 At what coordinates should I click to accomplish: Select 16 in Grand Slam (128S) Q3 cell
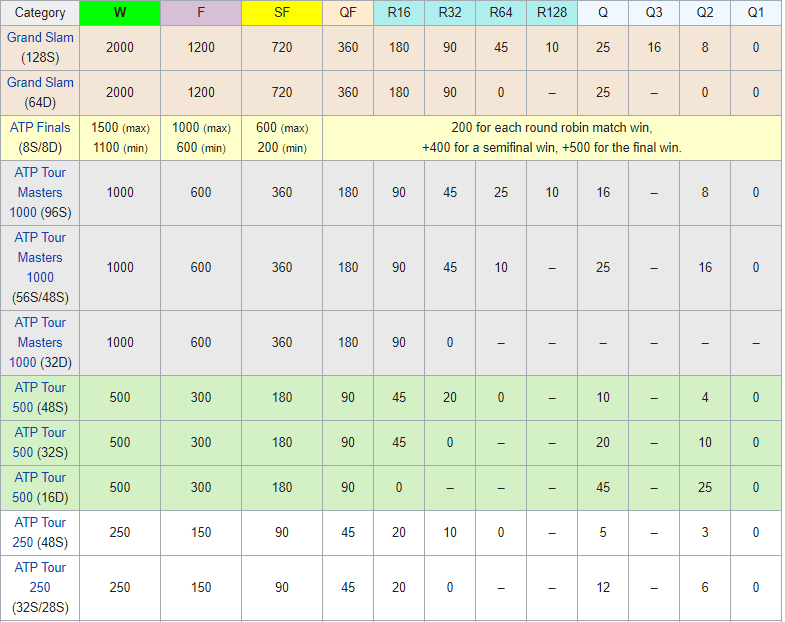pos(654,48)
